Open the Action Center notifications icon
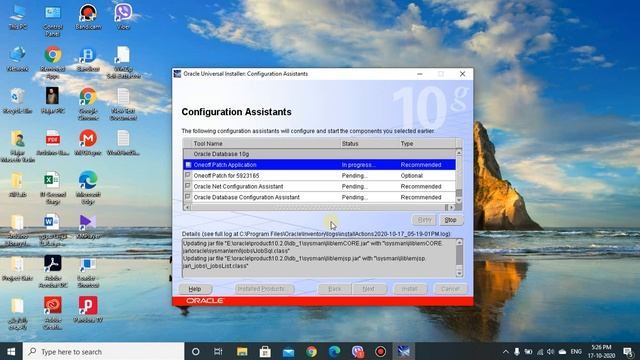The image size is (640, 360). pos(628,351)
